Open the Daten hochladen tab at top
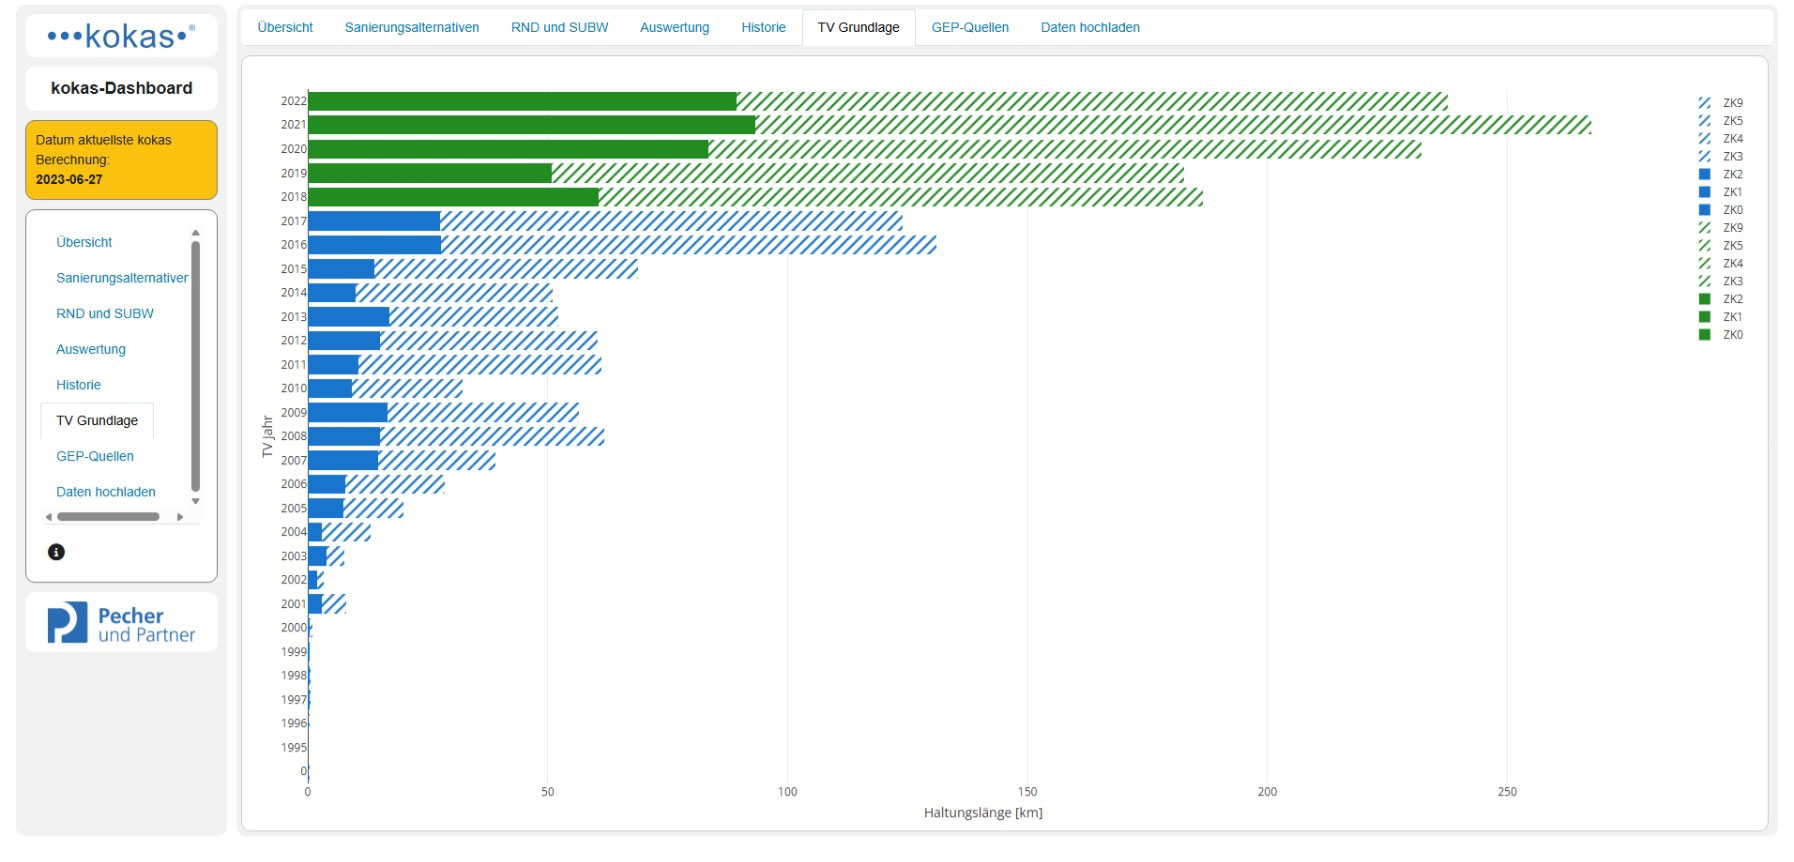This screenshot has height=862, width=1794. pos(1090,27)
